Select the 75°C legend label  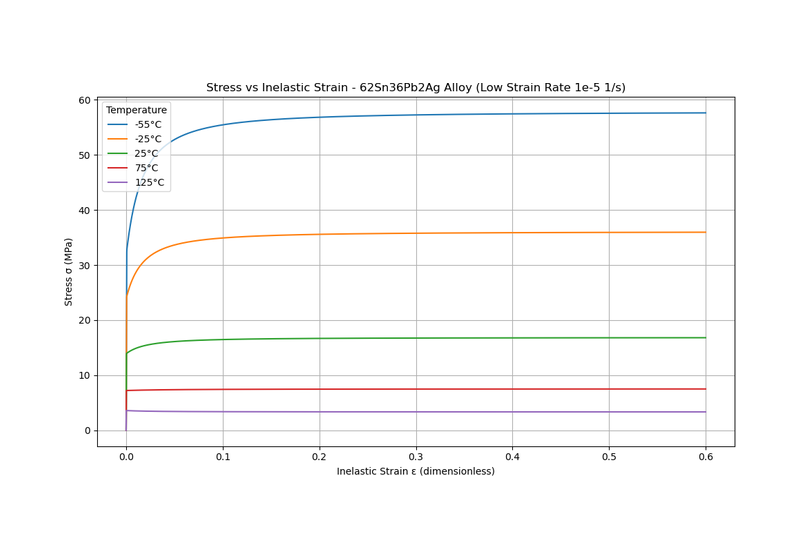pos(146,168)
